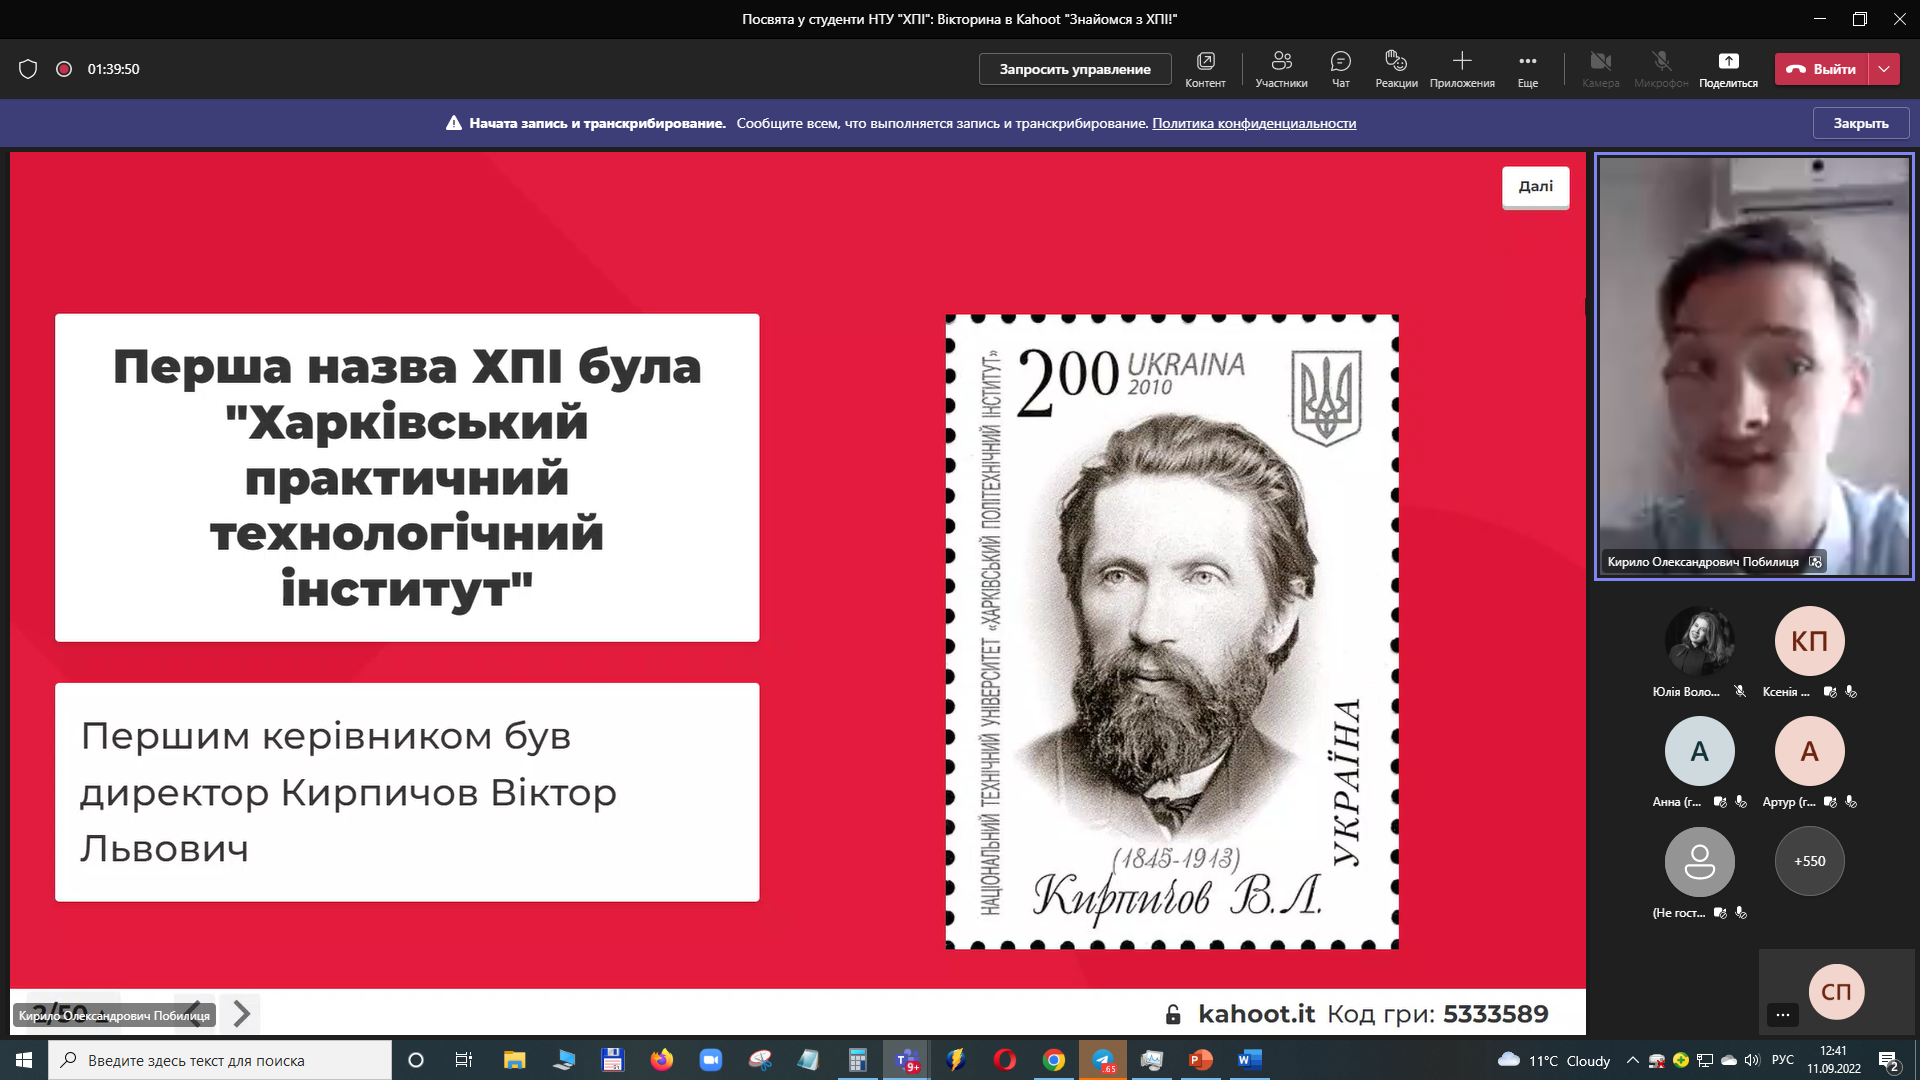This screenshot has height=1080, width=1920.
Task: Open Google Chrome from the taskbar
Action: 1054,1060
